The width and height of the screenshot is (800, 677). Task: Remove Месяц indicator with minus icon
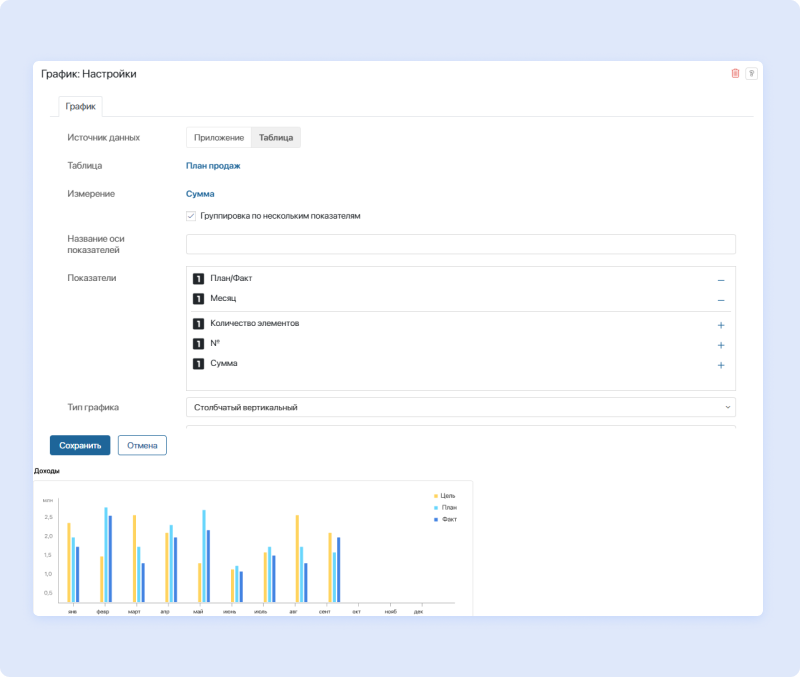point(720,300)
